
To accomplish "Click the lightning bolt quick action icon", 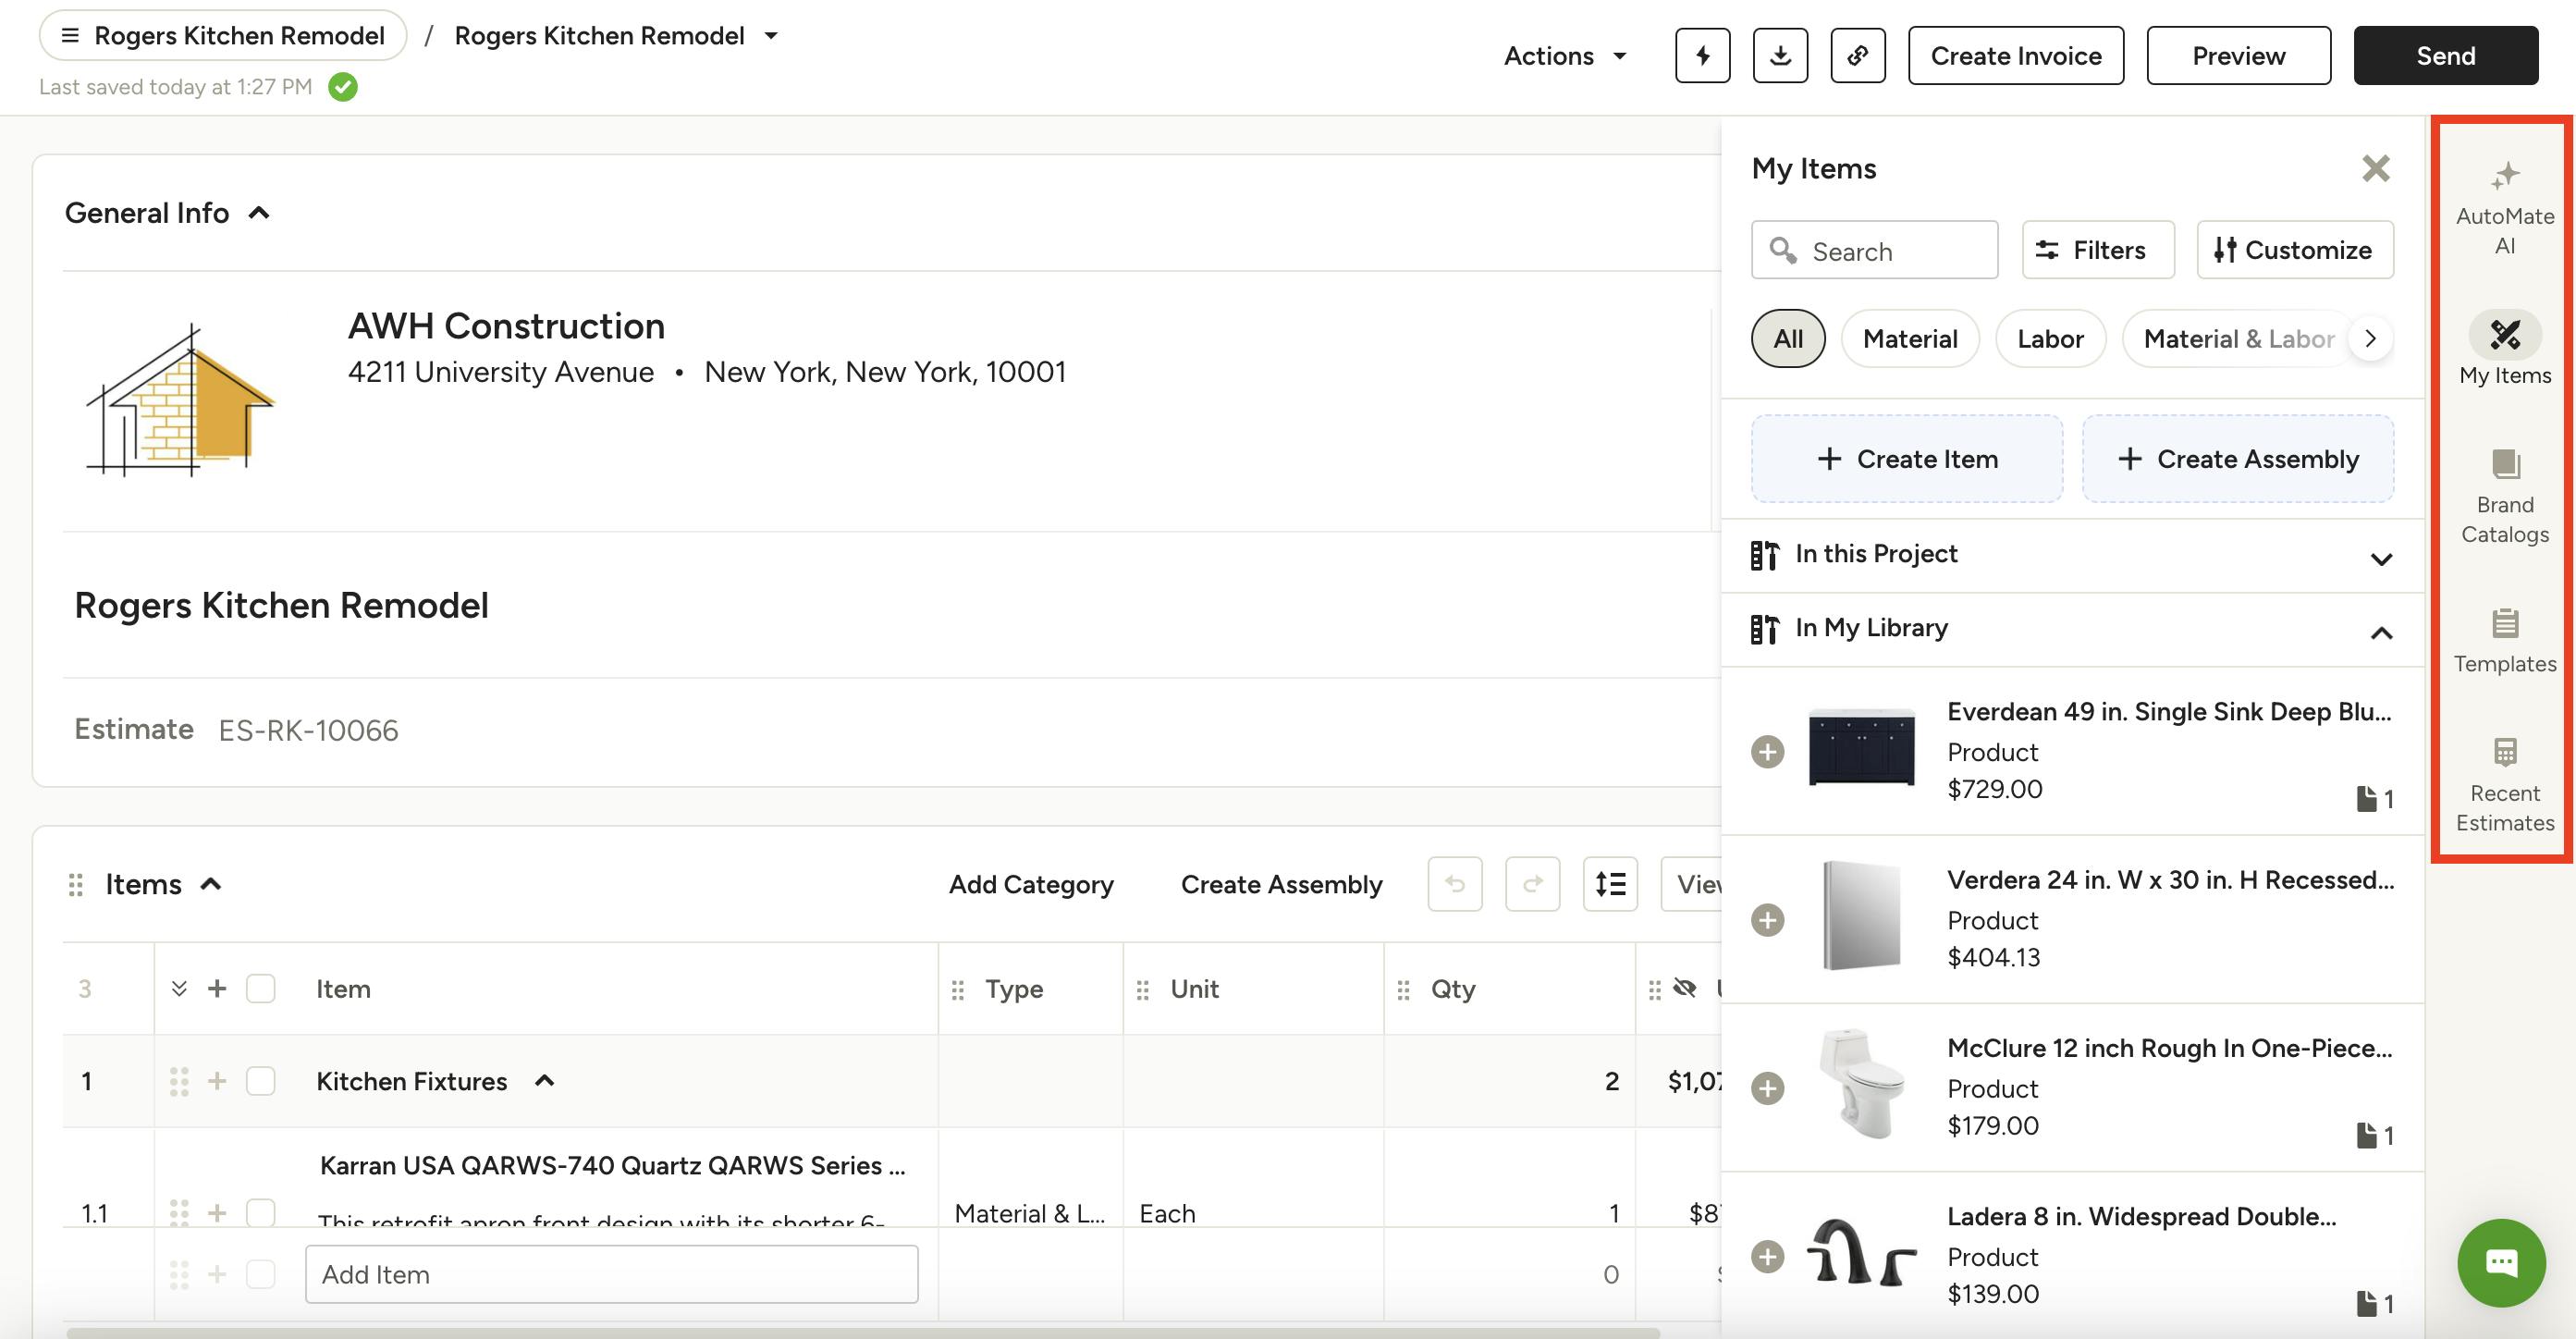I will click(x=1702, y=55).
